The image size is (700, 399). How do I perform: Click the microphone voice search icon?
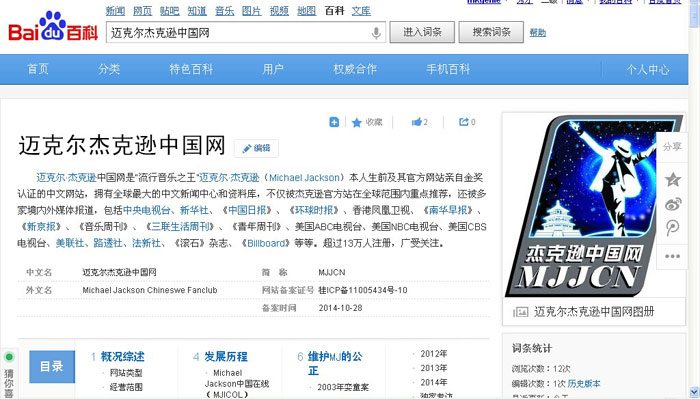click(376, 33)
